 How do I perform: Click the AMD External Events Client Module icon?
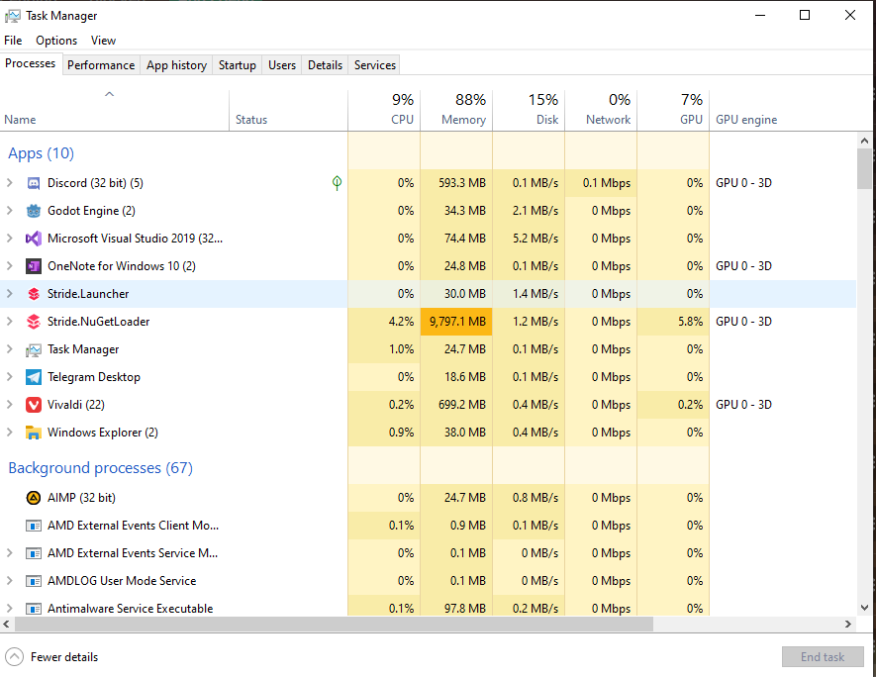(34, 526)
